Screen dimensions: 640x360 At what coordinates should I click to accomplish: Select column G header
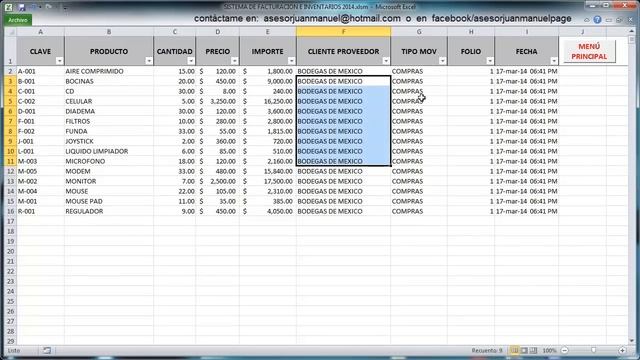pyautogui.click(x=419, y=32)
